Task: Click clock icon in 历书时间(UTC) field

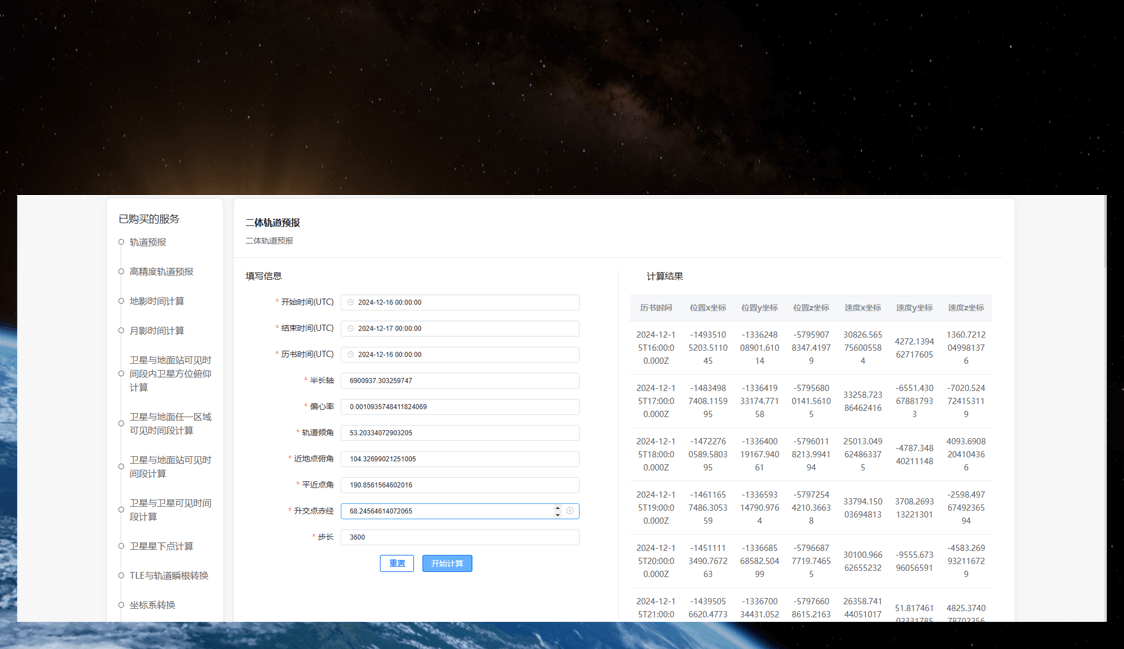Action: [x=350, y=354]
